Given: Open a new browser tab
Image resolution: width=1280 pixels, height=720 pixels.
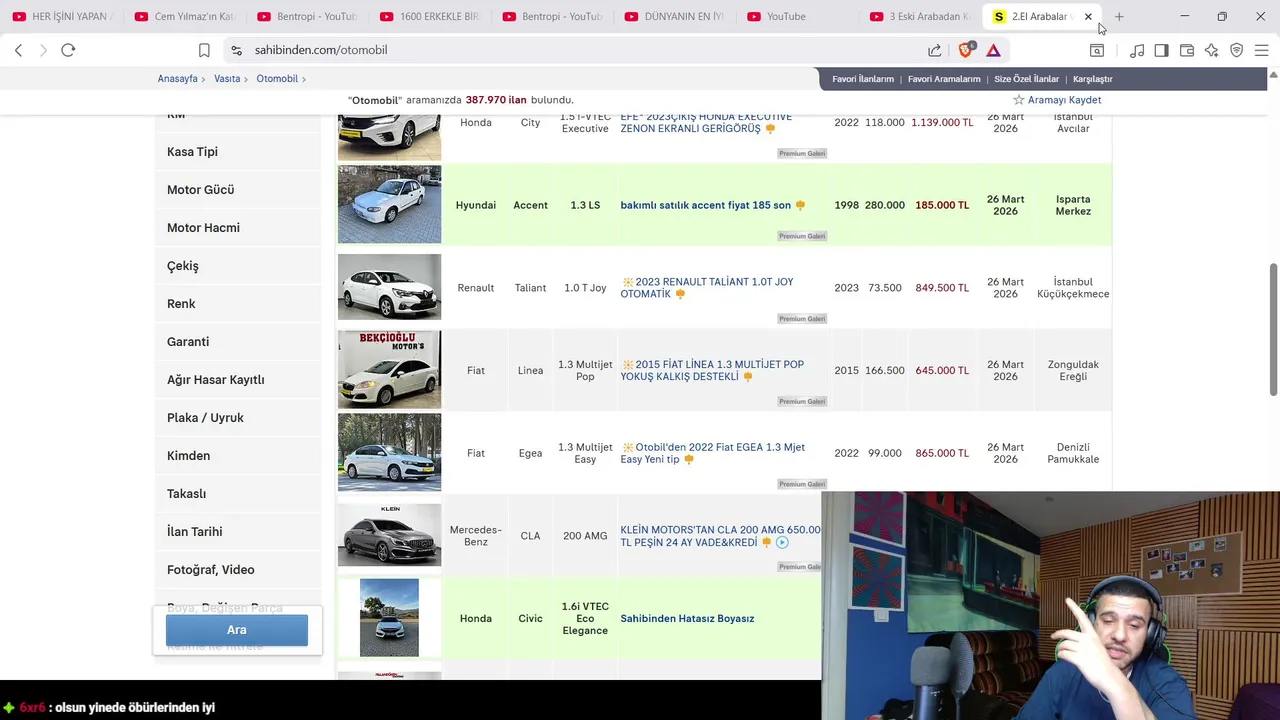Looking at the screenshot, I should tap(1119, 16).
